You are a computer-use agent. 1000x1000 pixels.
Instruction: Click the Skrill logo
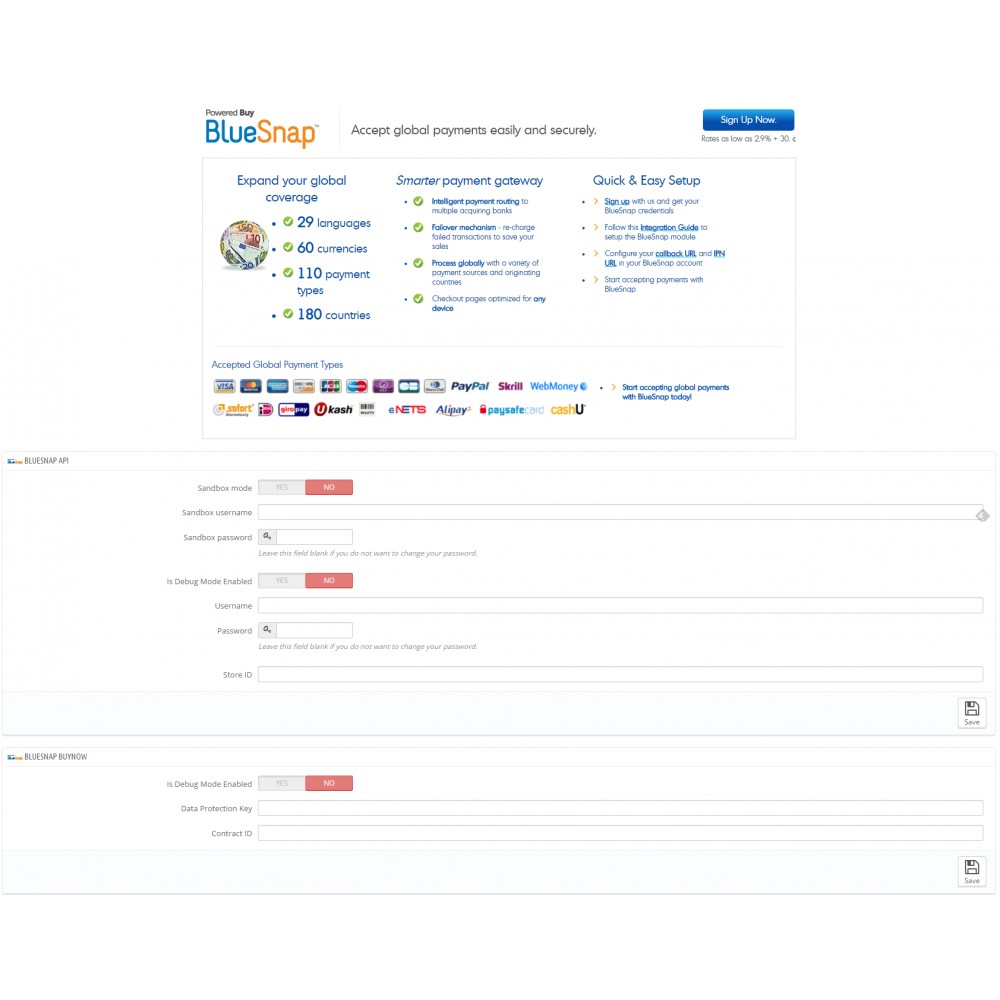pos(510,386)
